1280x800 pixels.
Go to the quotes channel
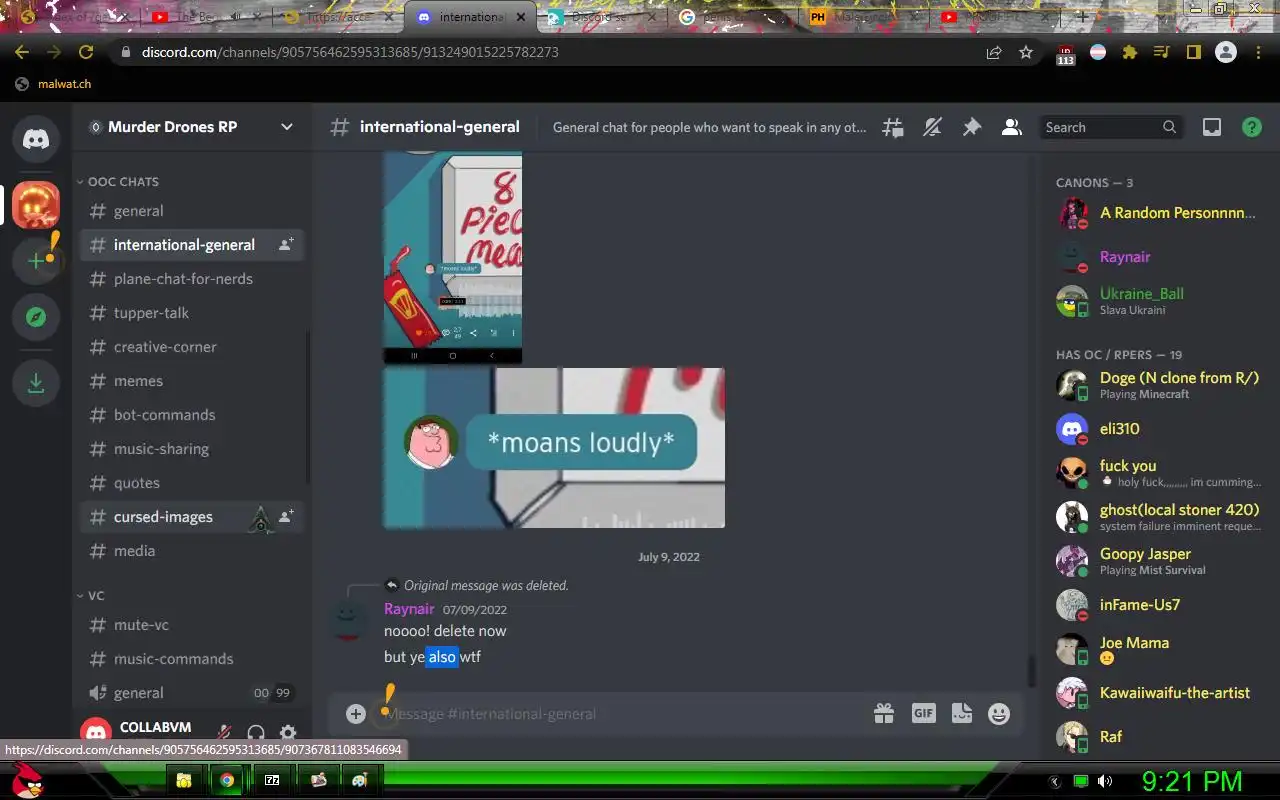[192, 483]
